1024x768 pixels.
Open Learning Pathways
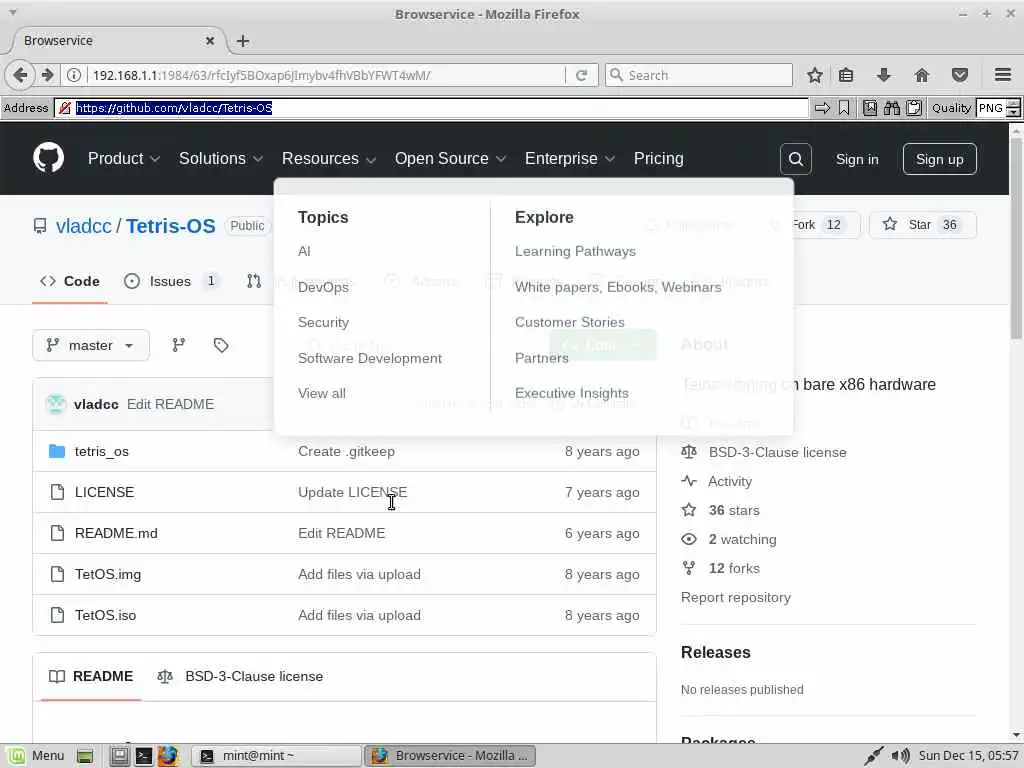click(575, 251)
